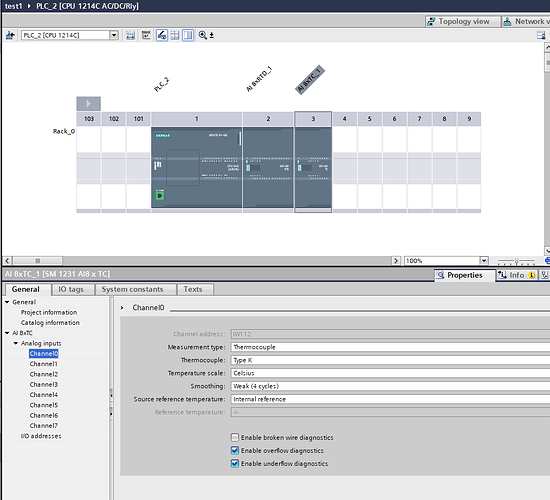Select Channel3 in the tree
The image size is (550, 500).
coord(43,384)
